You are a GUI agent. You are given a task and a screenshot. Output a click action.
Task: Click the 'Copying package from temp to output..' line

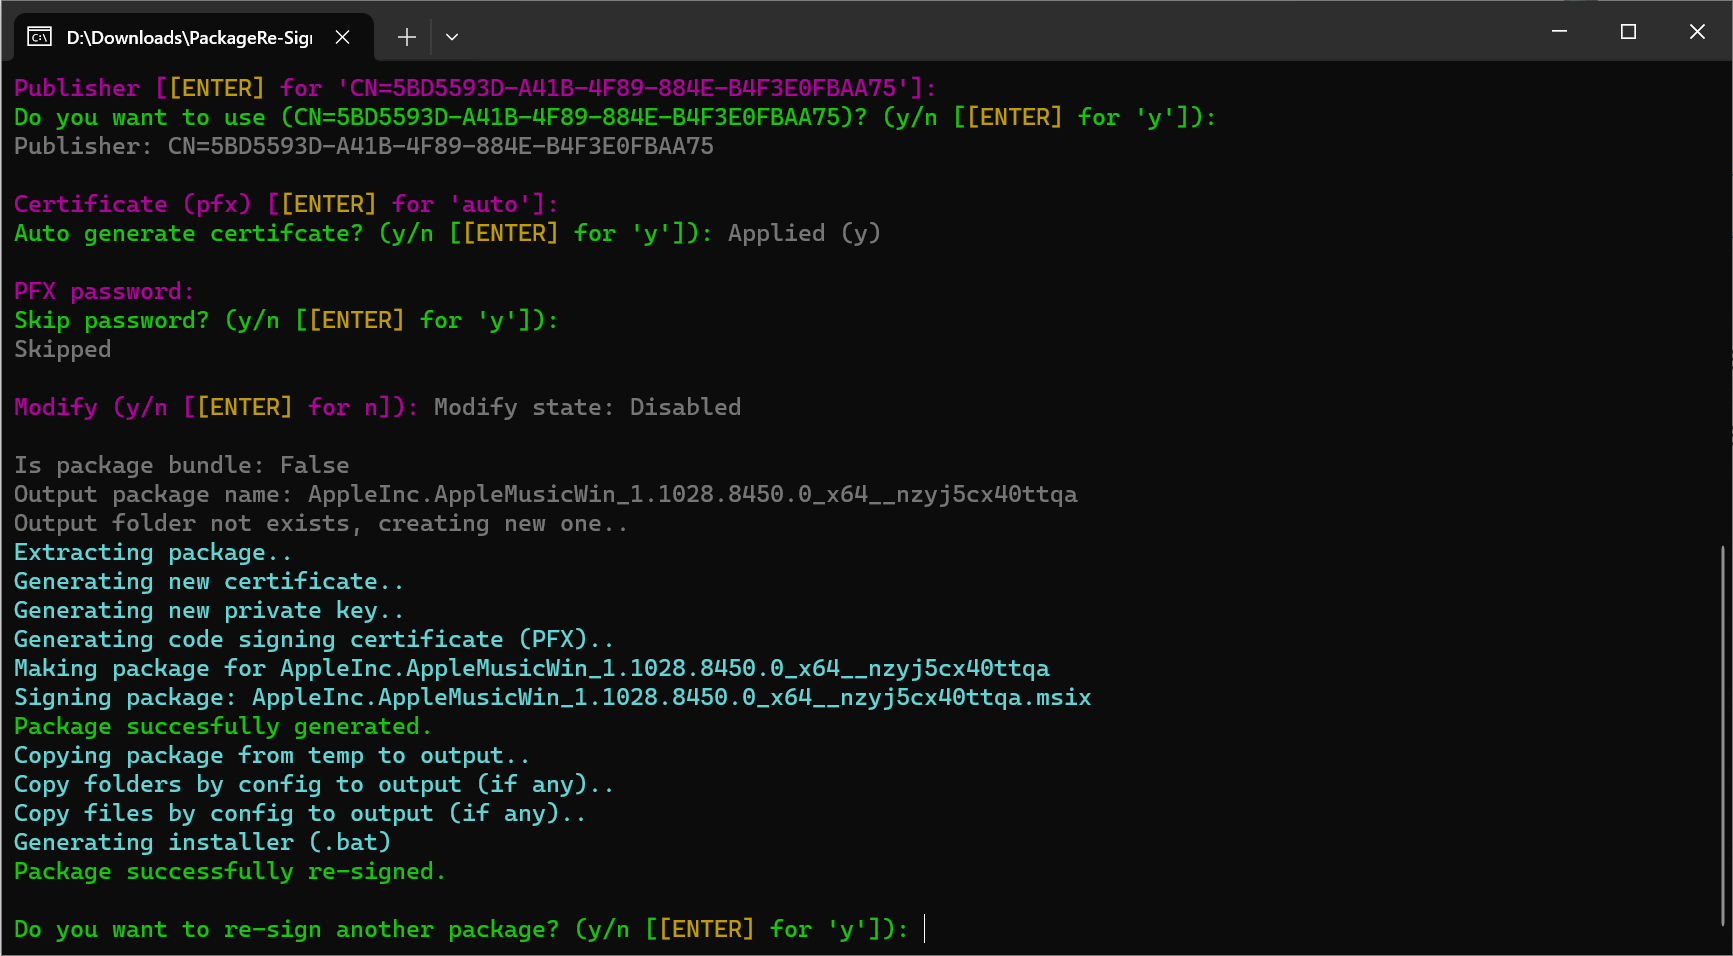(x=271, y=755)
